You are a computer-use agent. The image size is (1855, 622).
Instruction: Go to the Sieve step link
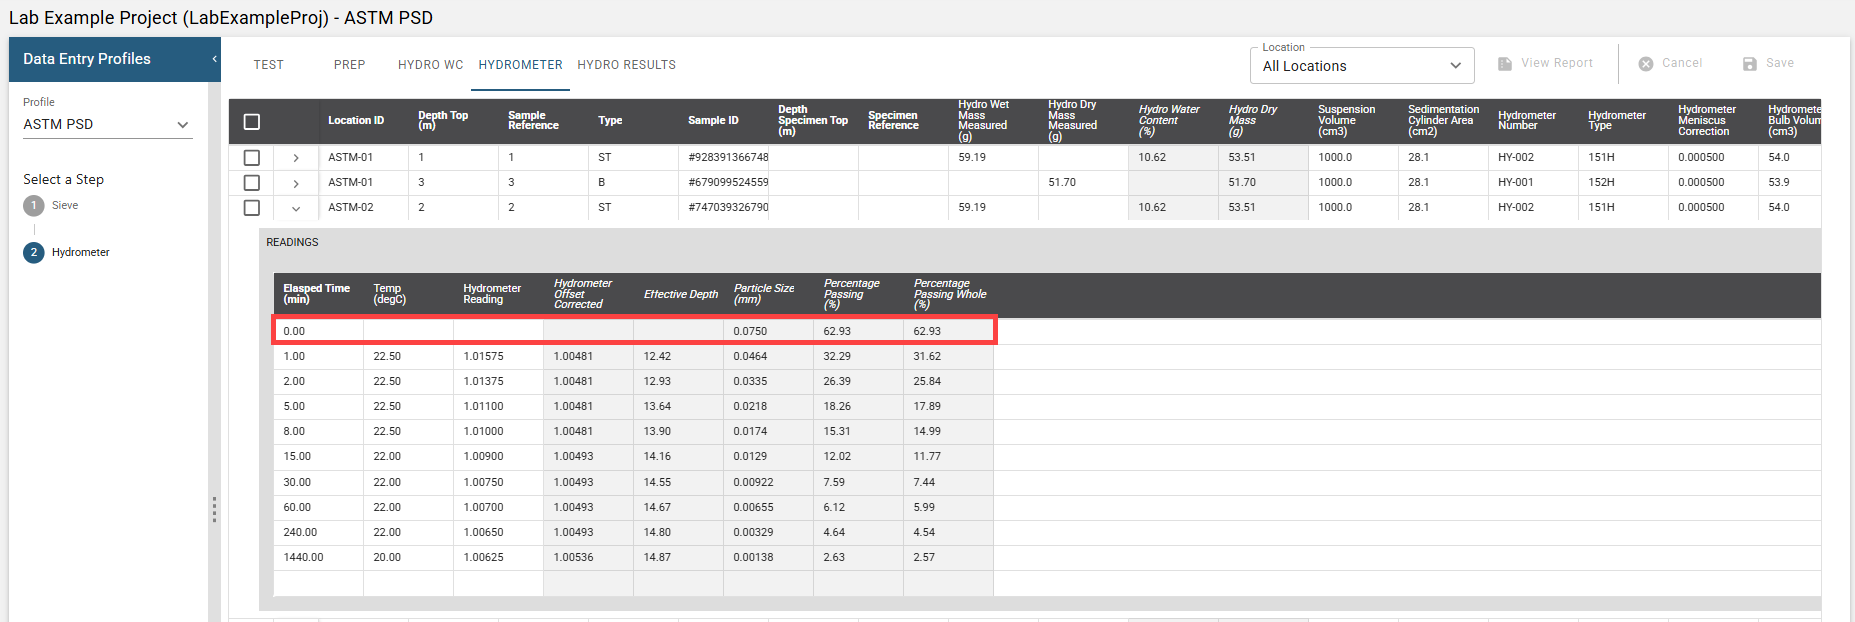(65, 206)
